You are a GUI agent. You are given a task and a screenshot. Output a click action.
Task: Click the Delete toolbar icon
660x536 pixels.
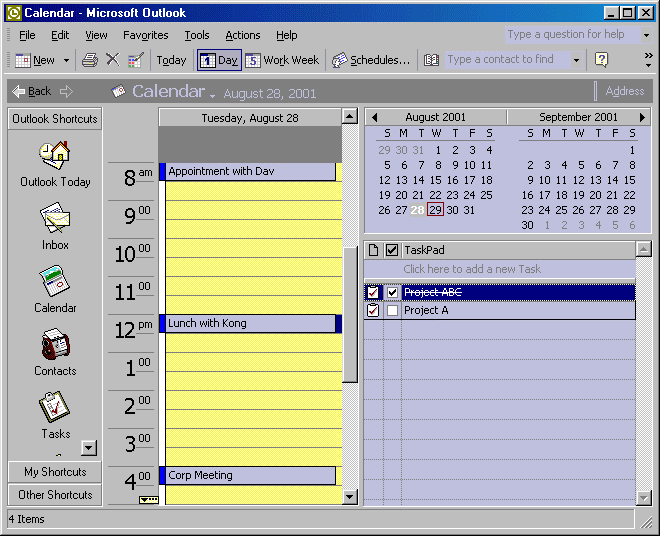click(112, 60)
